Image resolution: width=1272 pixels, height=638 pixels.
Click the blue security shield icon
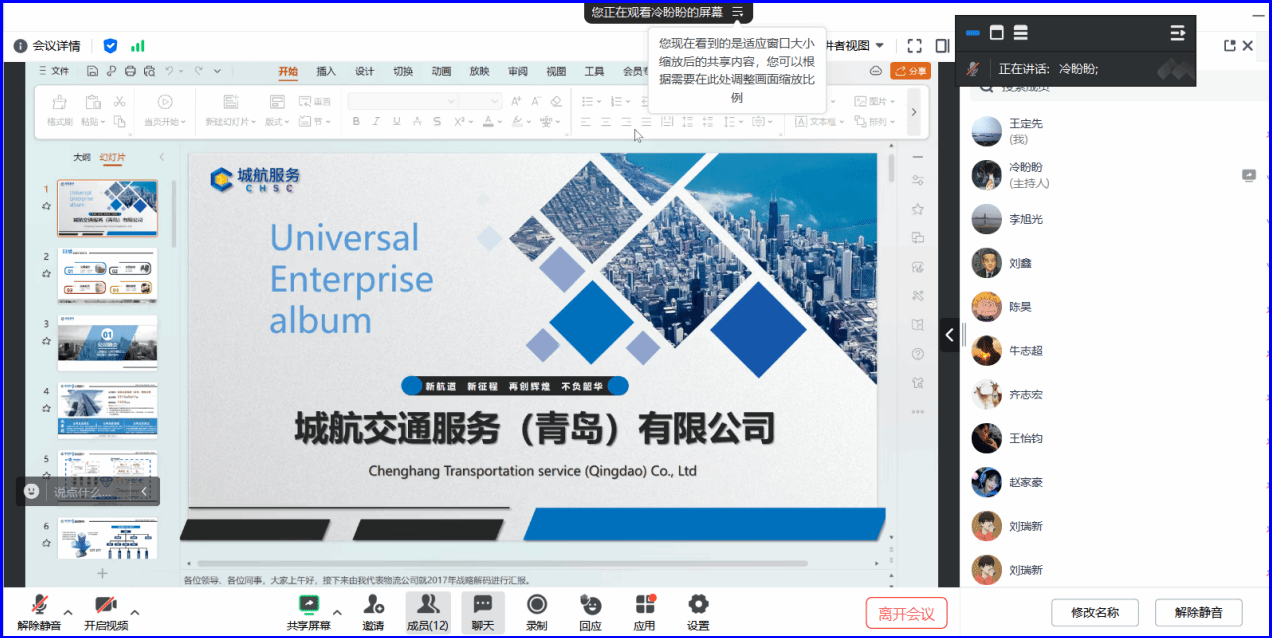[x=111, y=46]
